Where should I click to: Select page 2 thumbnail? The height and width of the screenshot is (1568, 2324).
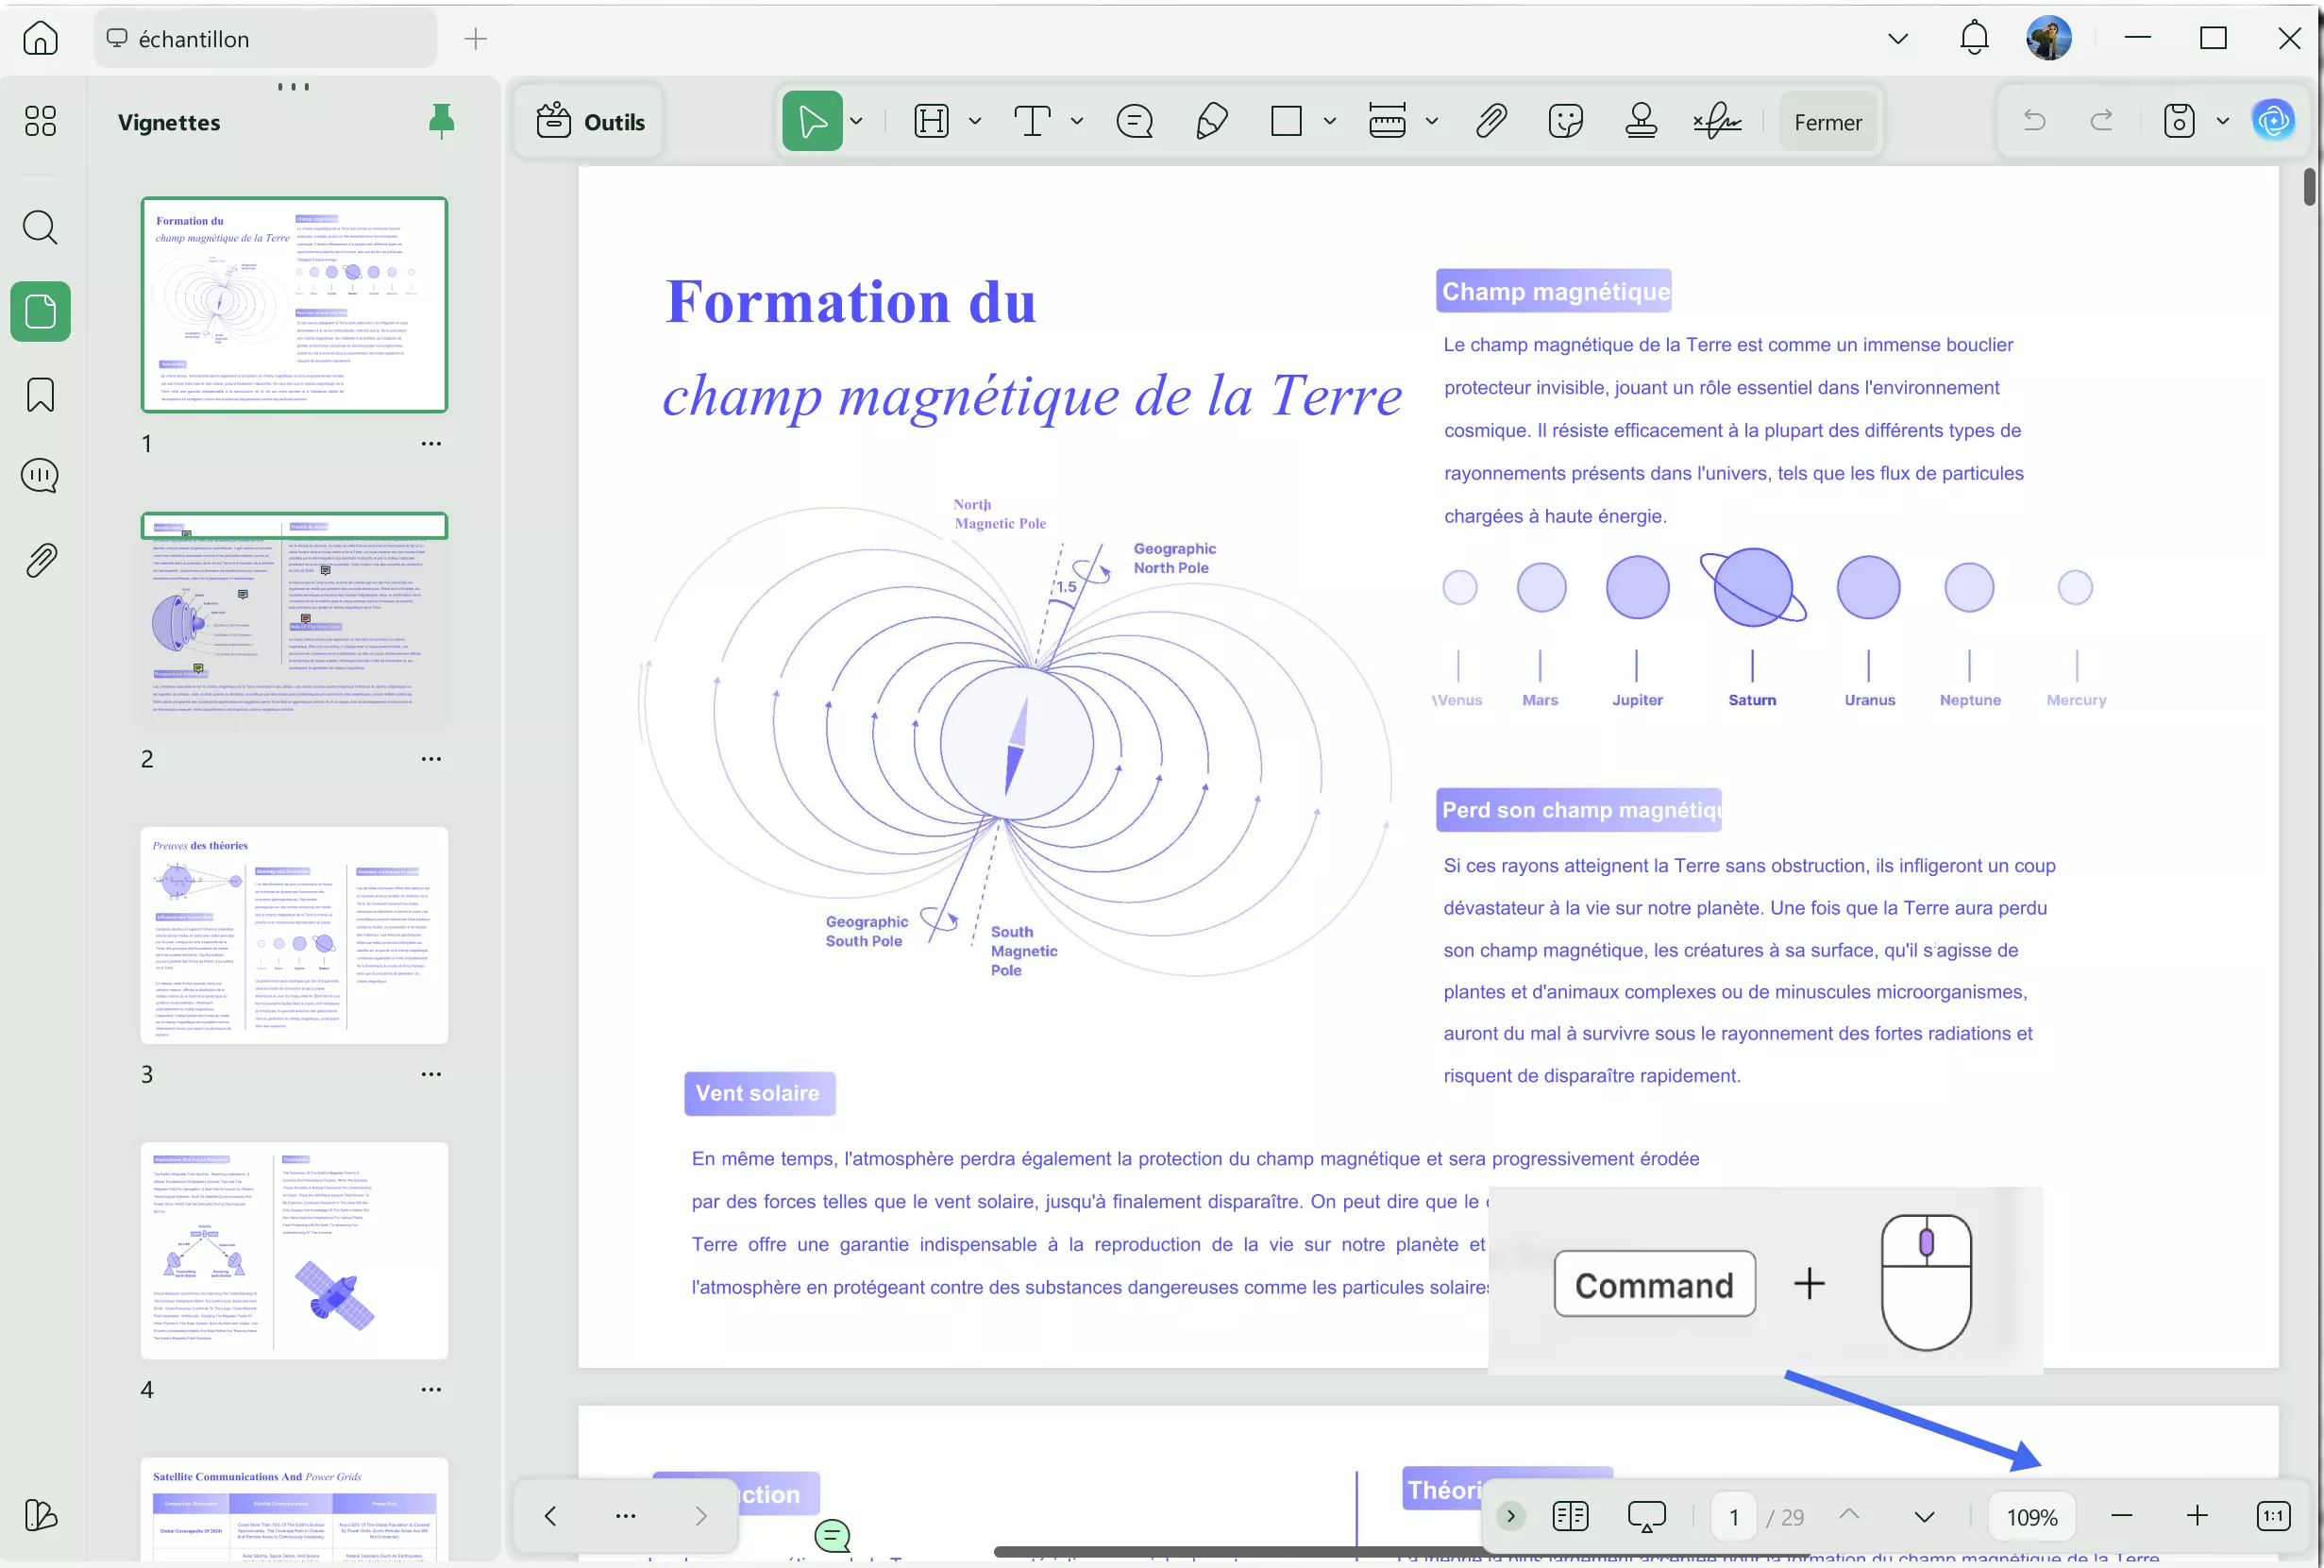pos(294,620)
